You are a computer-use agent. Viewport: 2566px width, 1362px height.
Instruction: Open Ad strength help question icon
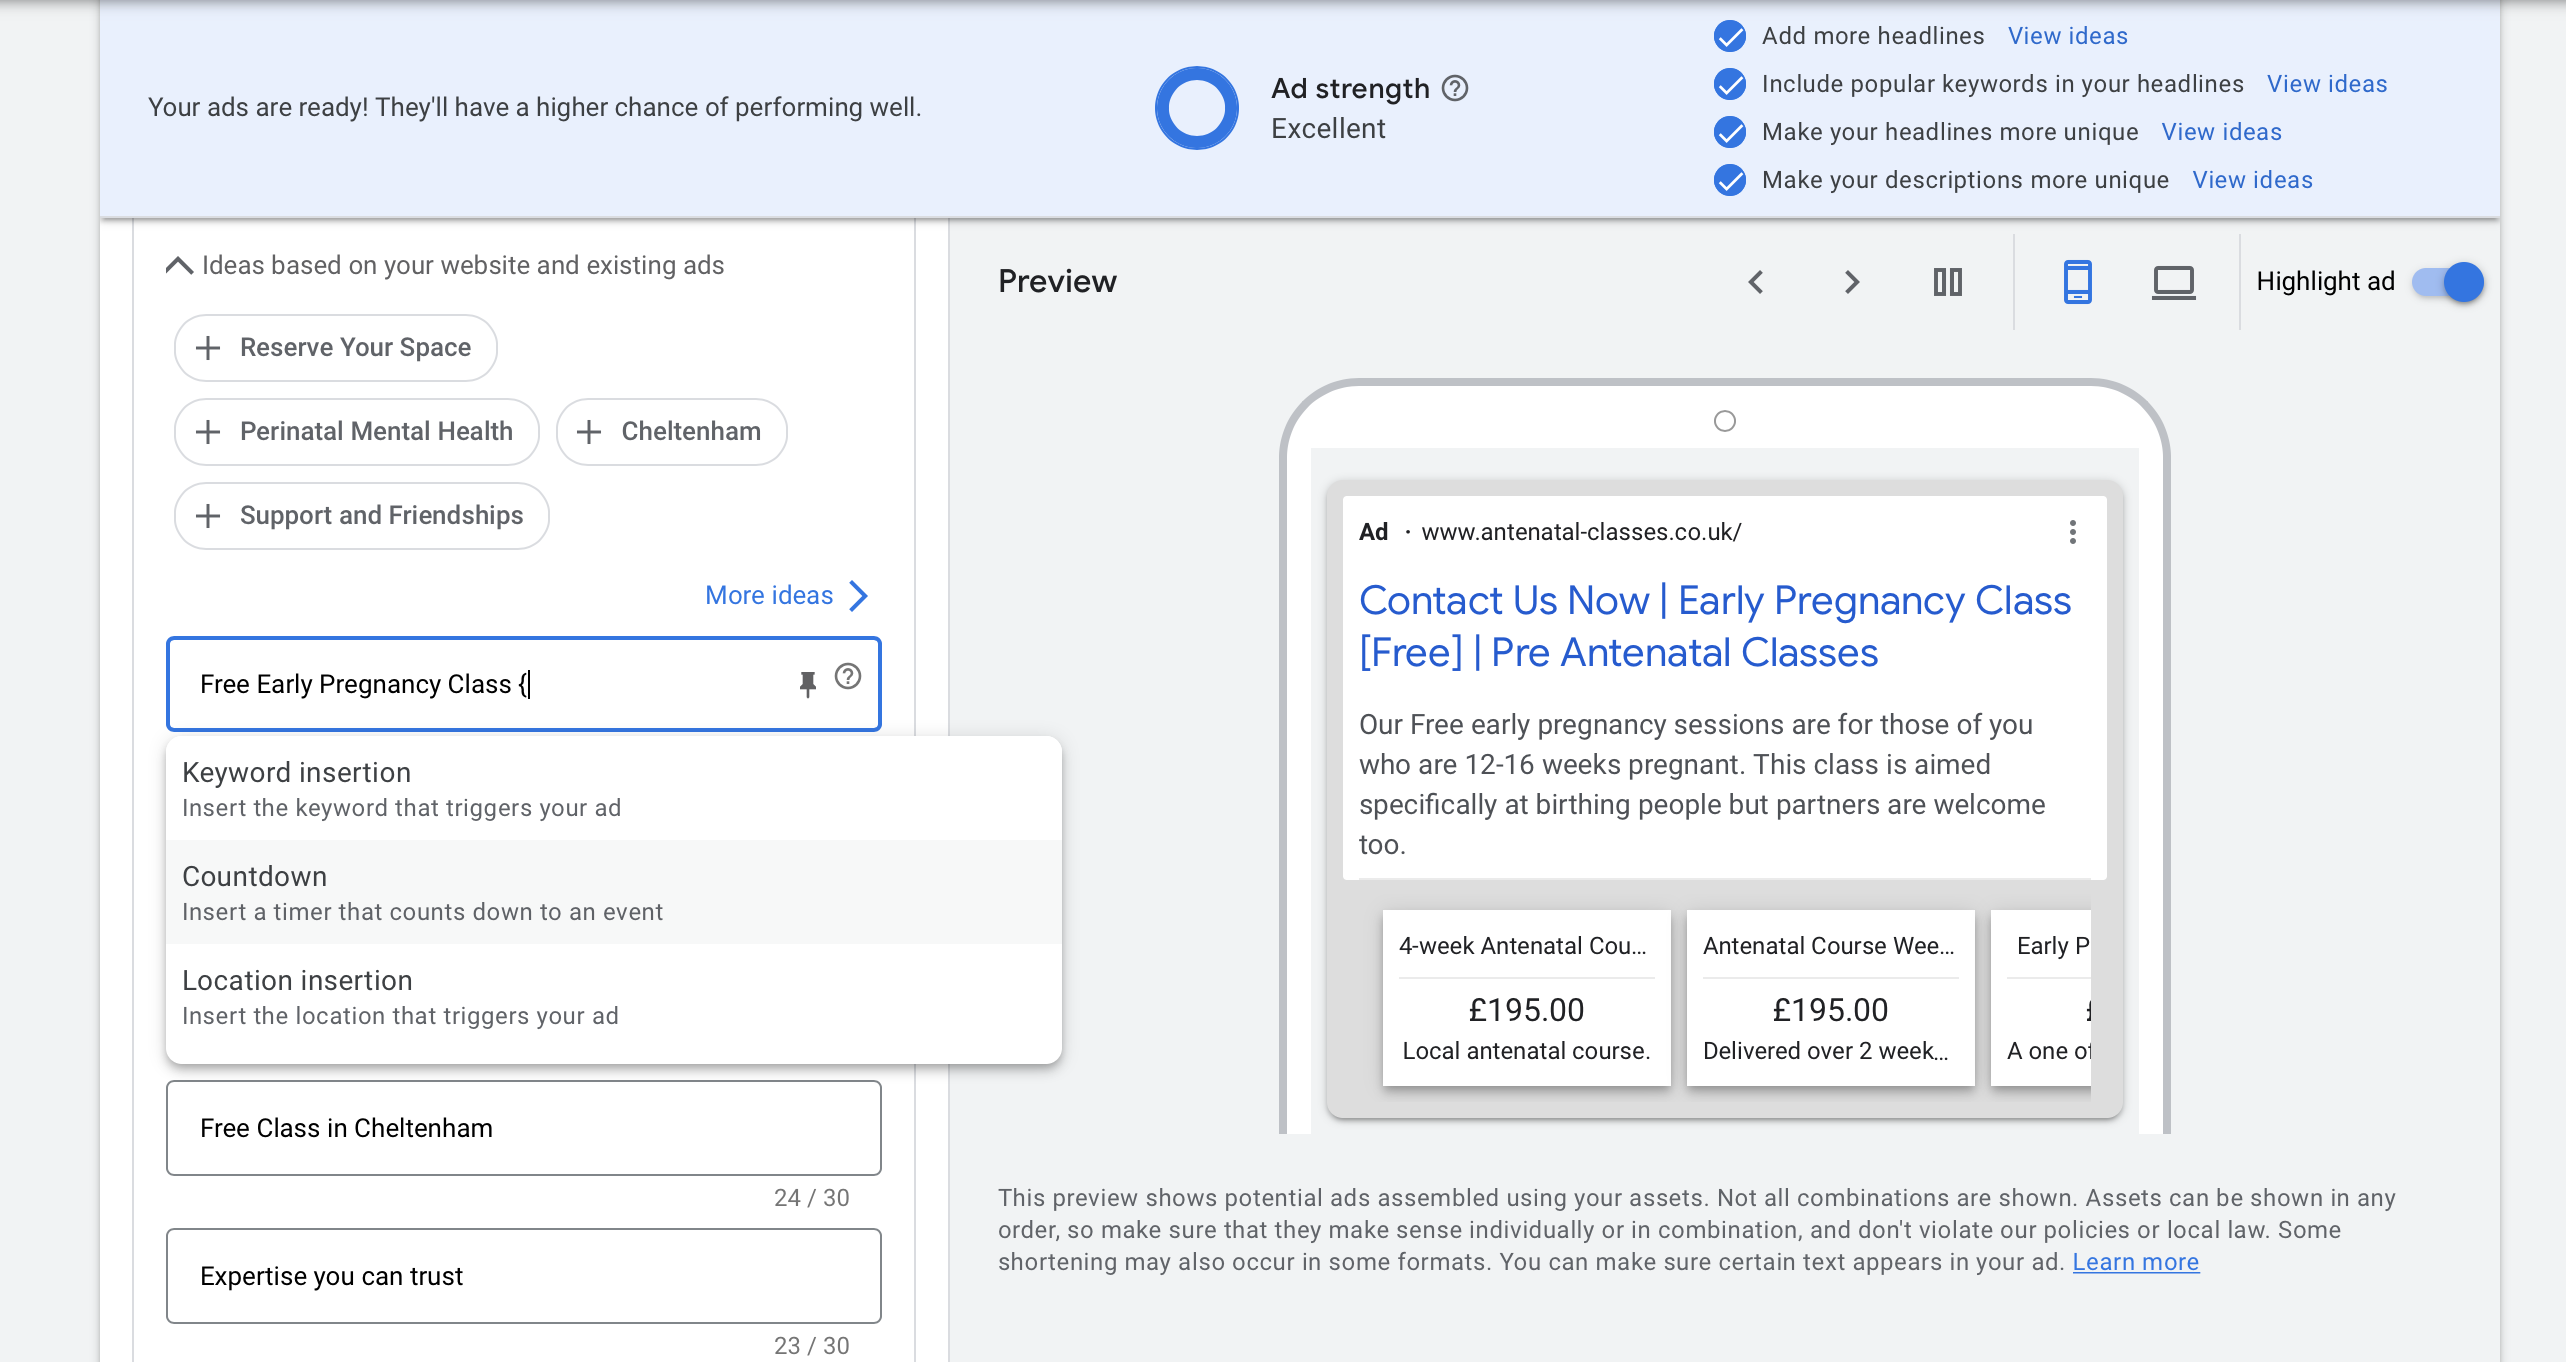(1455, 89)
